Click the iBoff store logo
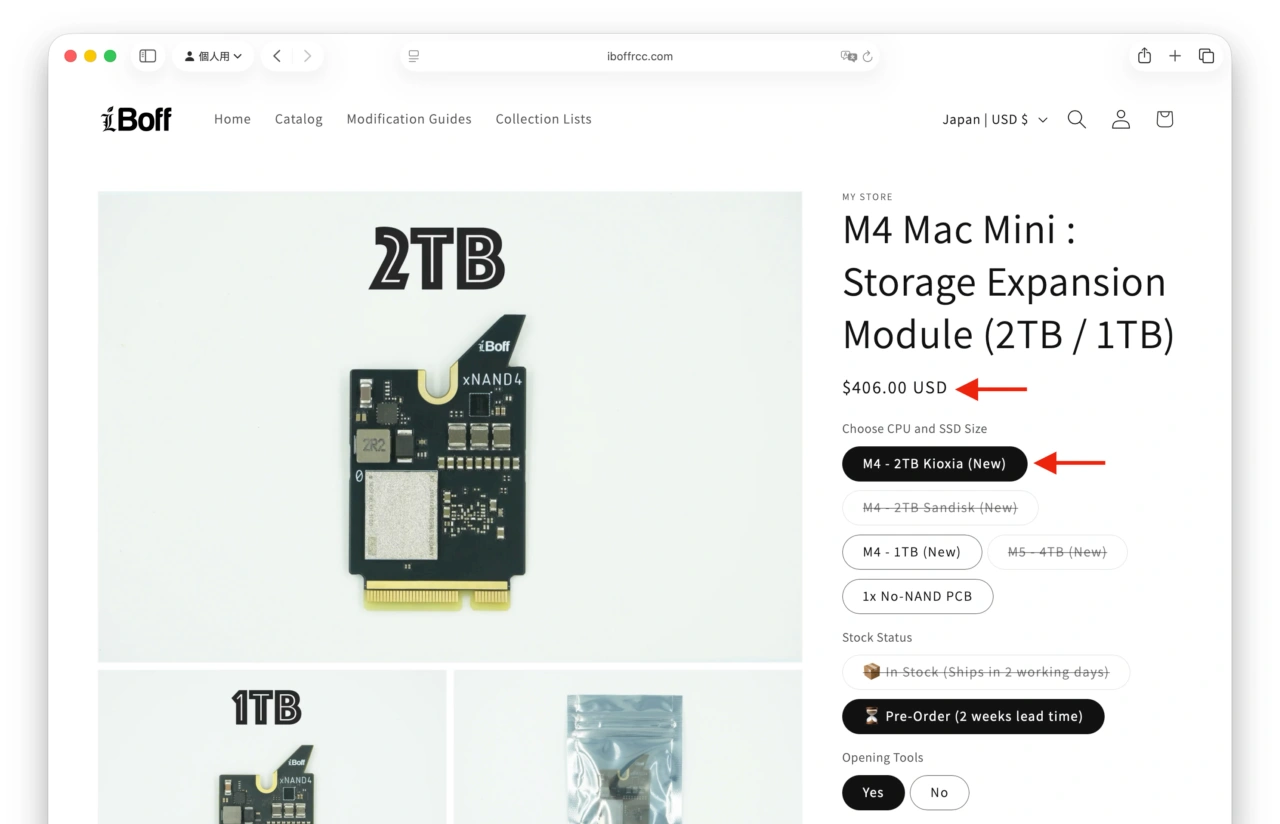 pos(136,119)
